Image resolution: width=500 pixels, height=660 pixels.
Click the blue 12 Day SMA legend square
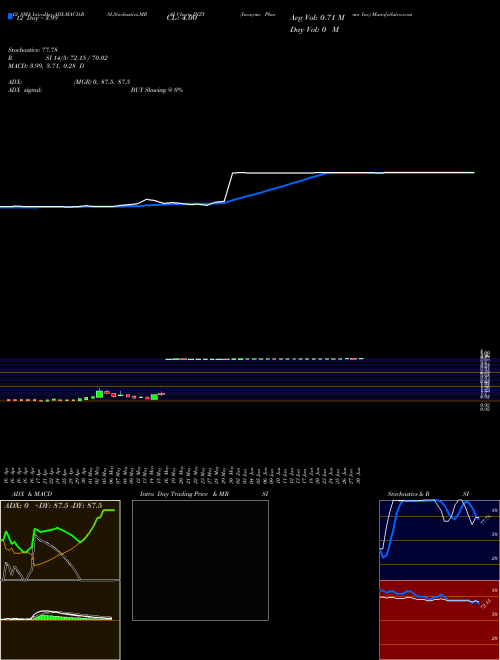10,16
